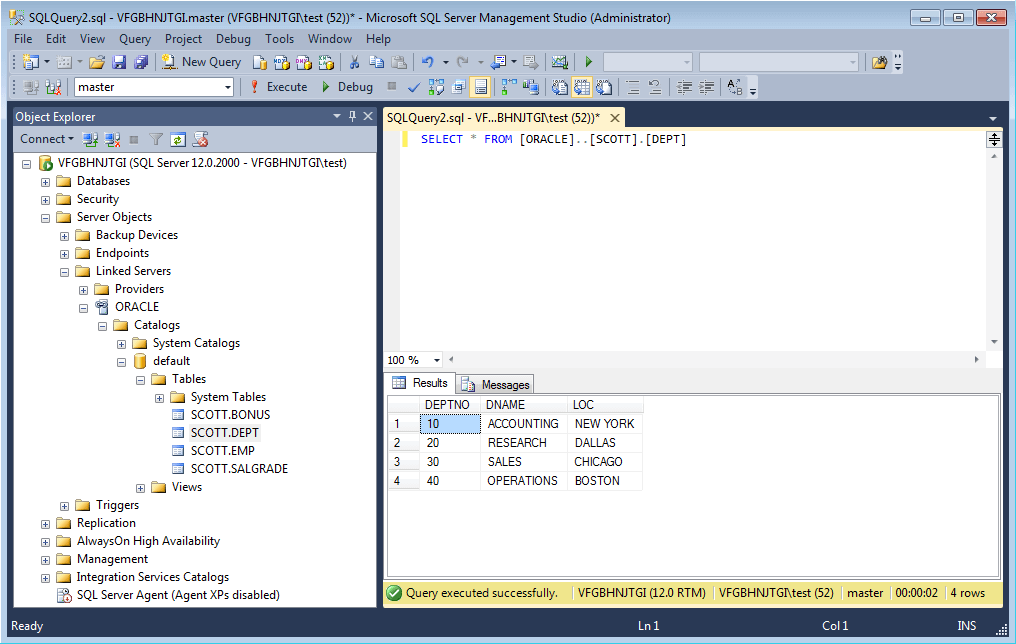1016x644 pixels.
Task: Open Activity Monitor from the toolbar
Action: coord(560,62)
